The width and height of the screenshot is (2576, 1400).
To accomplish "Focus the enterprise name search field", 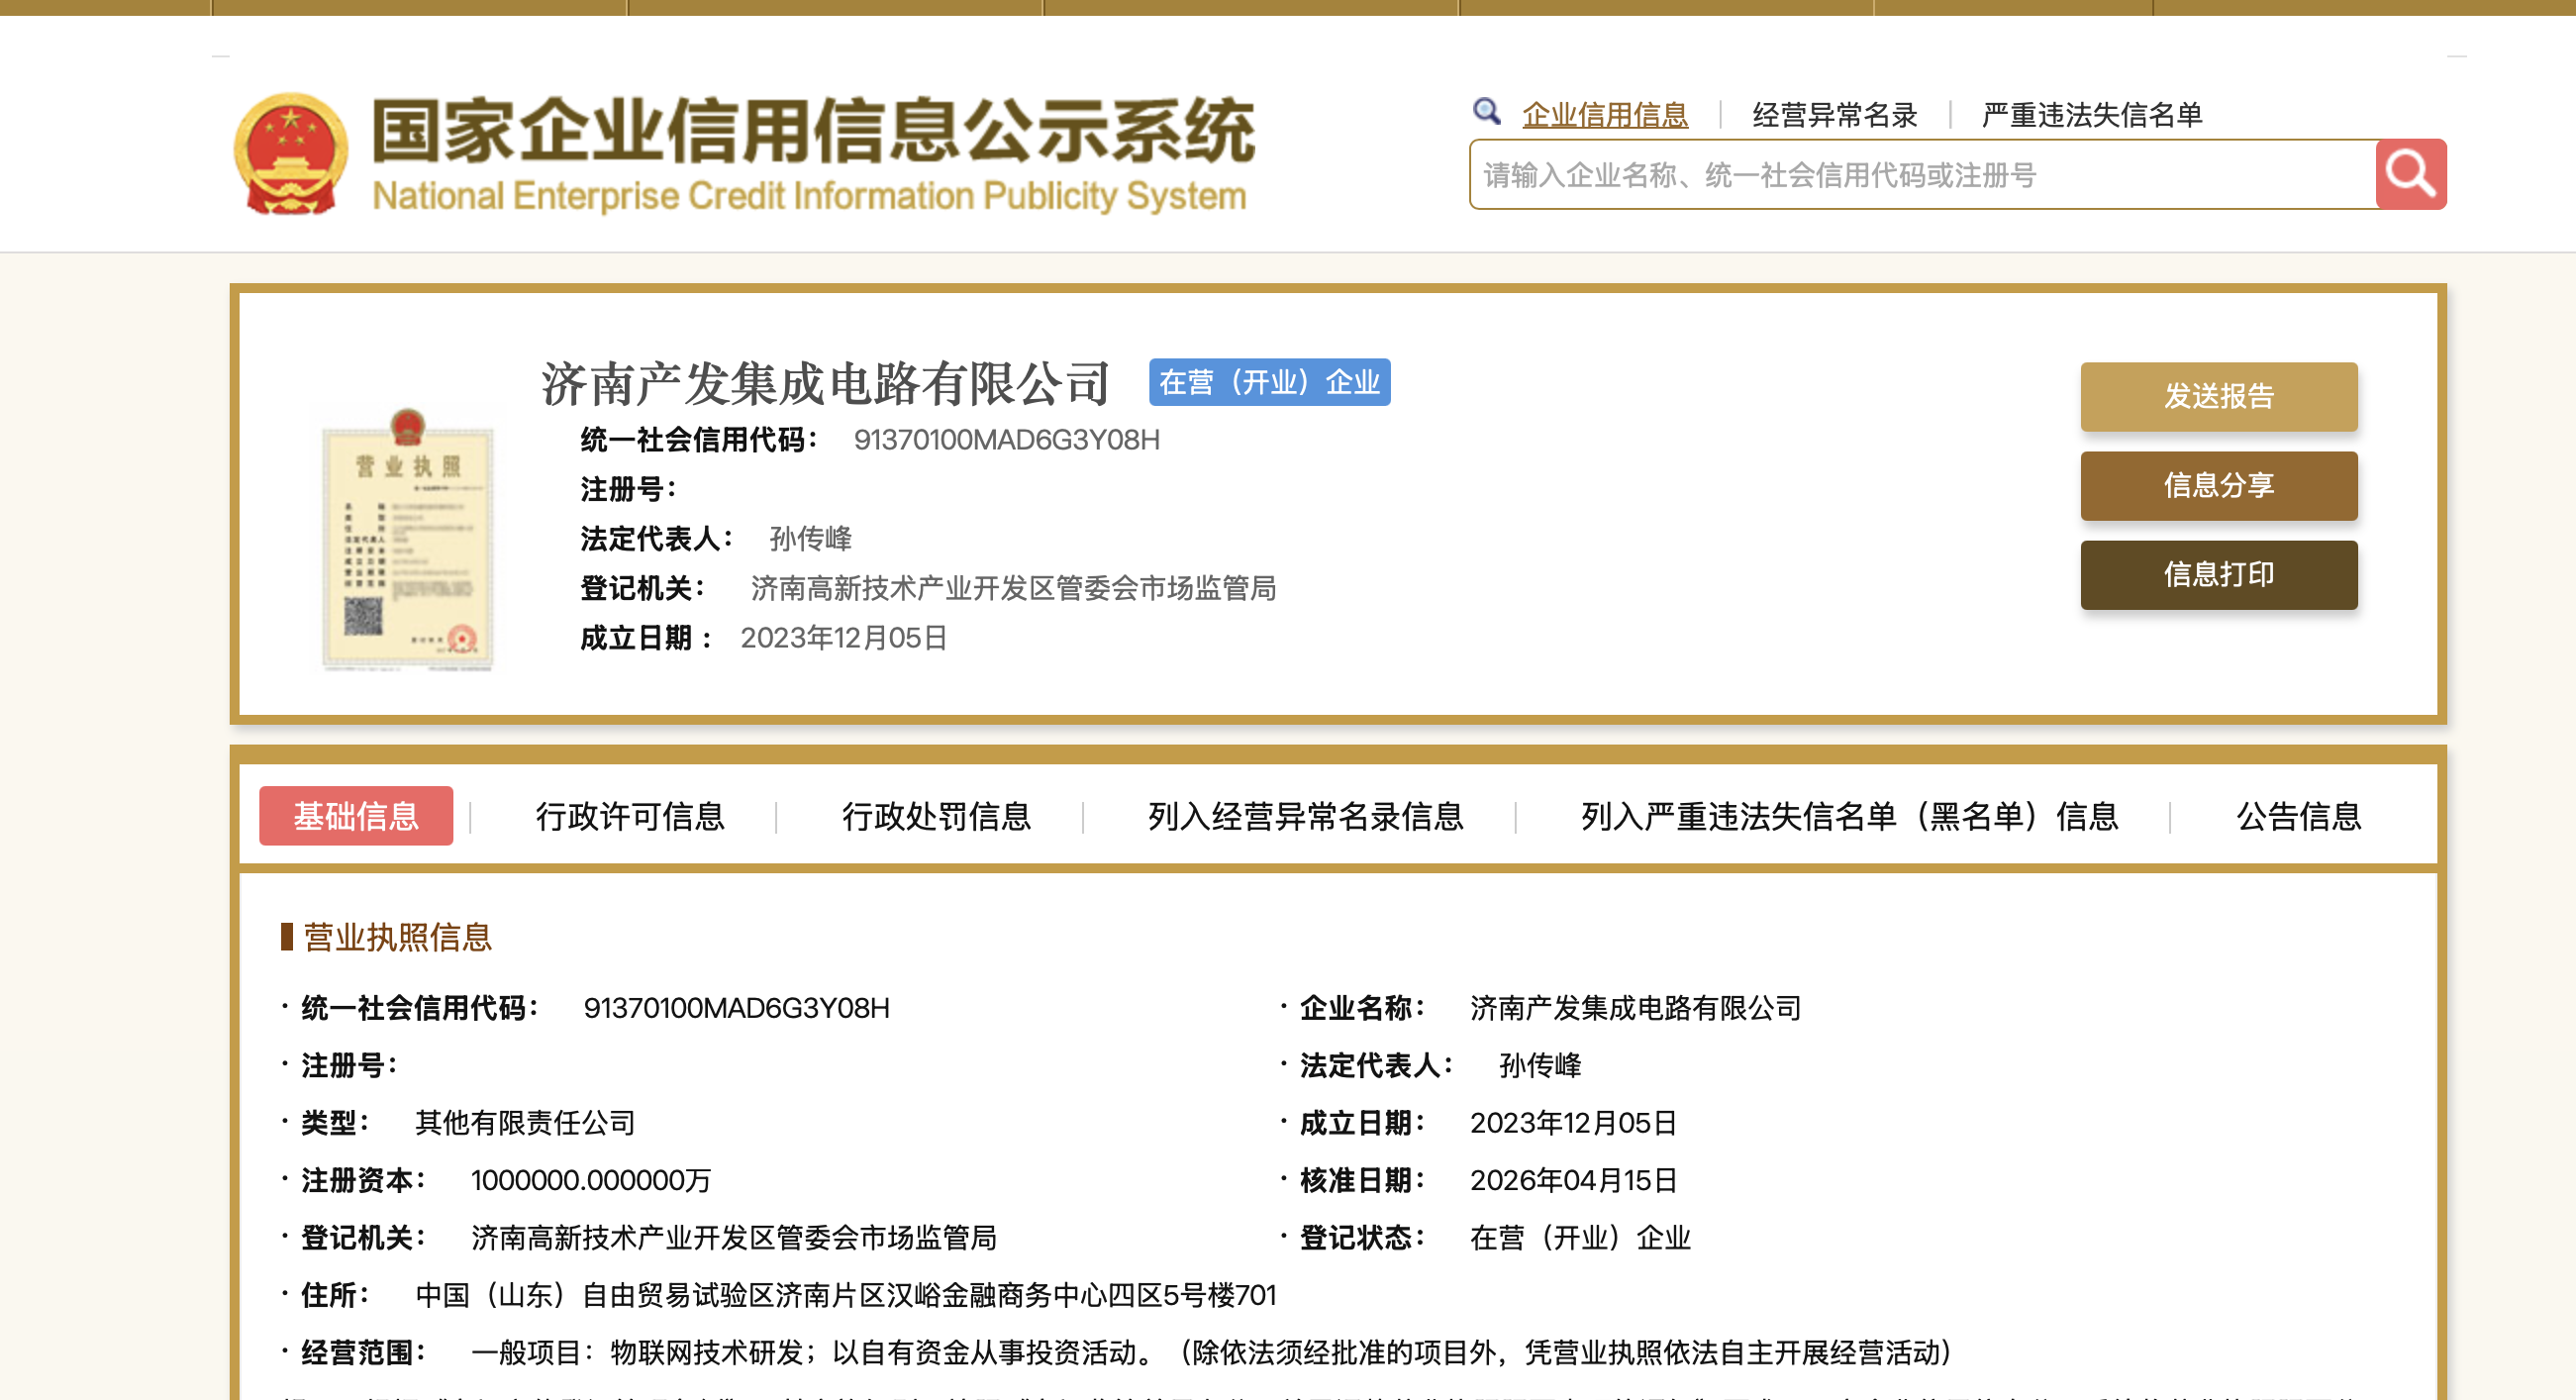I will click(1920, 175).
